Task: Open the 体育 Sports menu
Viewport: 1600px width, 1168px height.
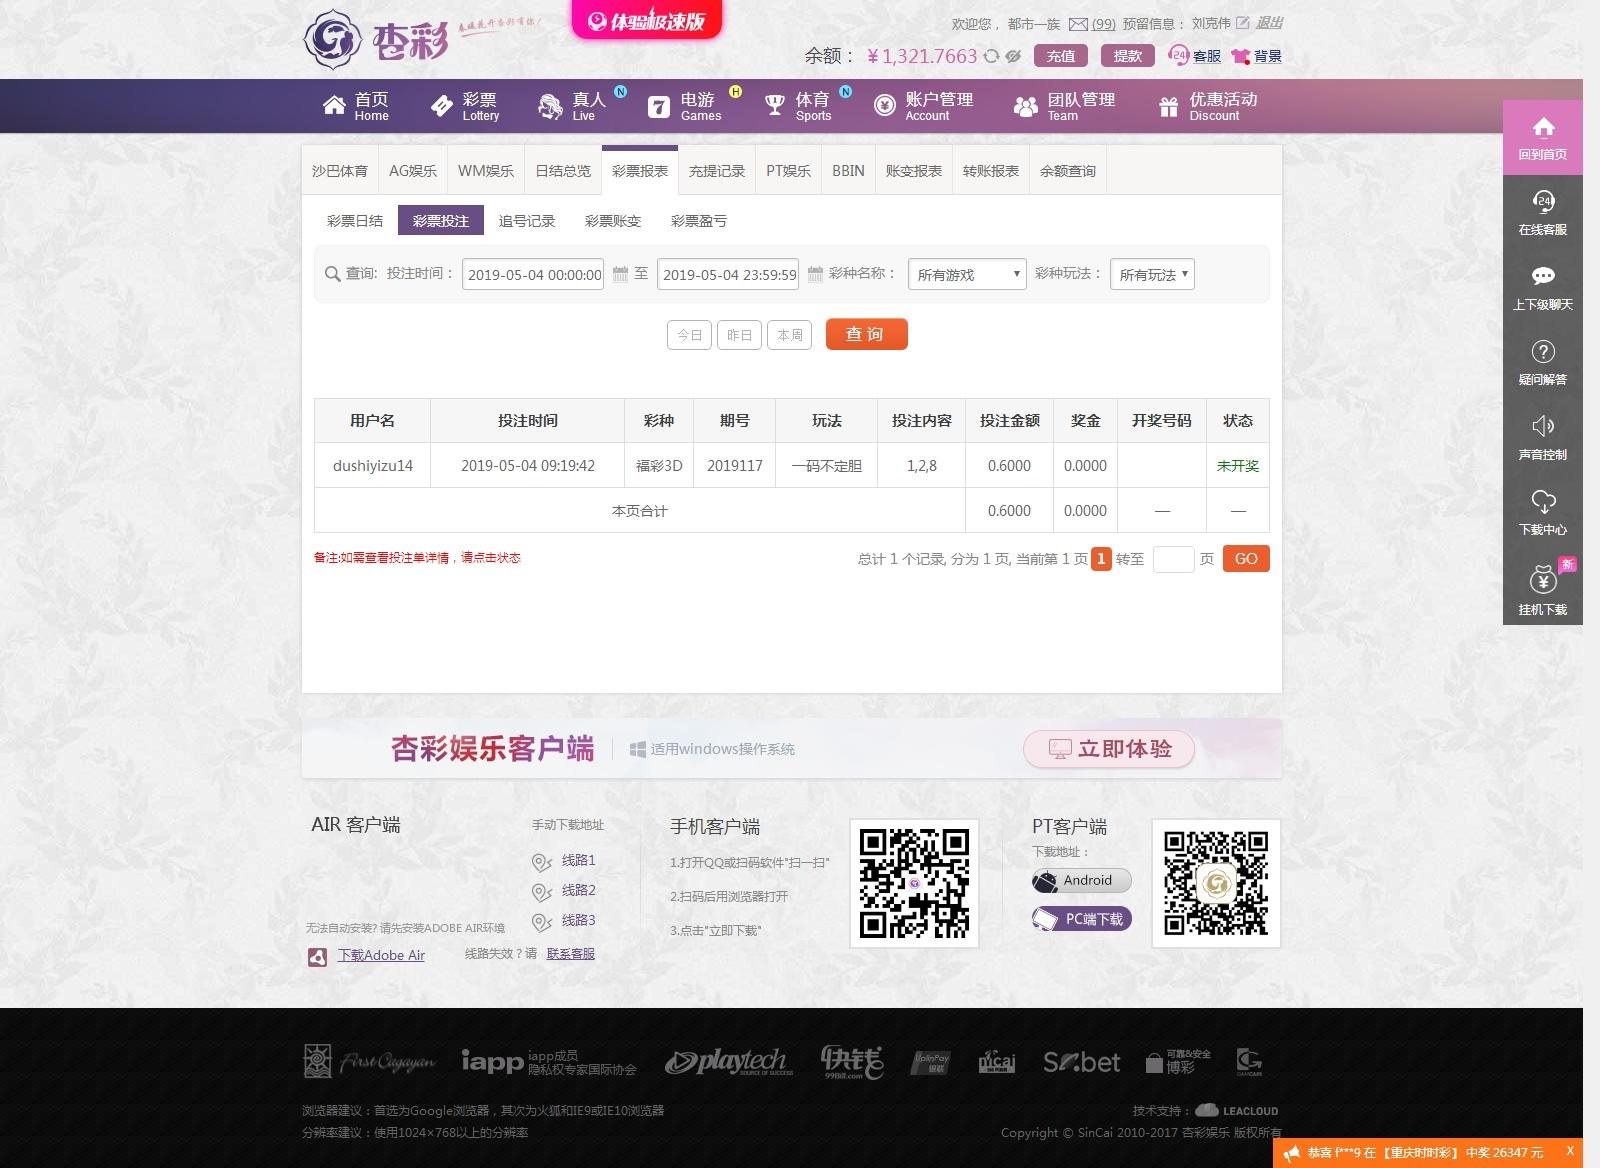Action: 798,106
